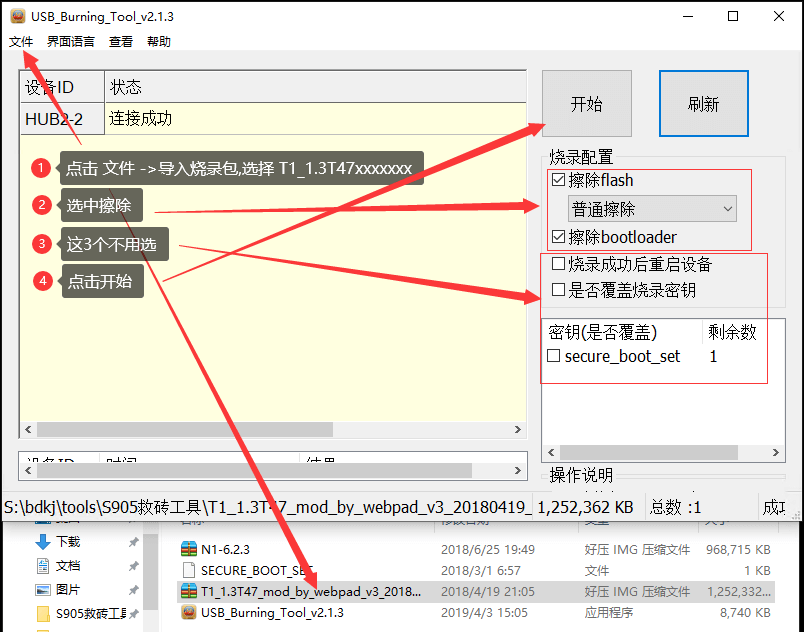Click the Explorer sidebar vertical scrollbar
The image size is (804, 632).
point(151,572)
